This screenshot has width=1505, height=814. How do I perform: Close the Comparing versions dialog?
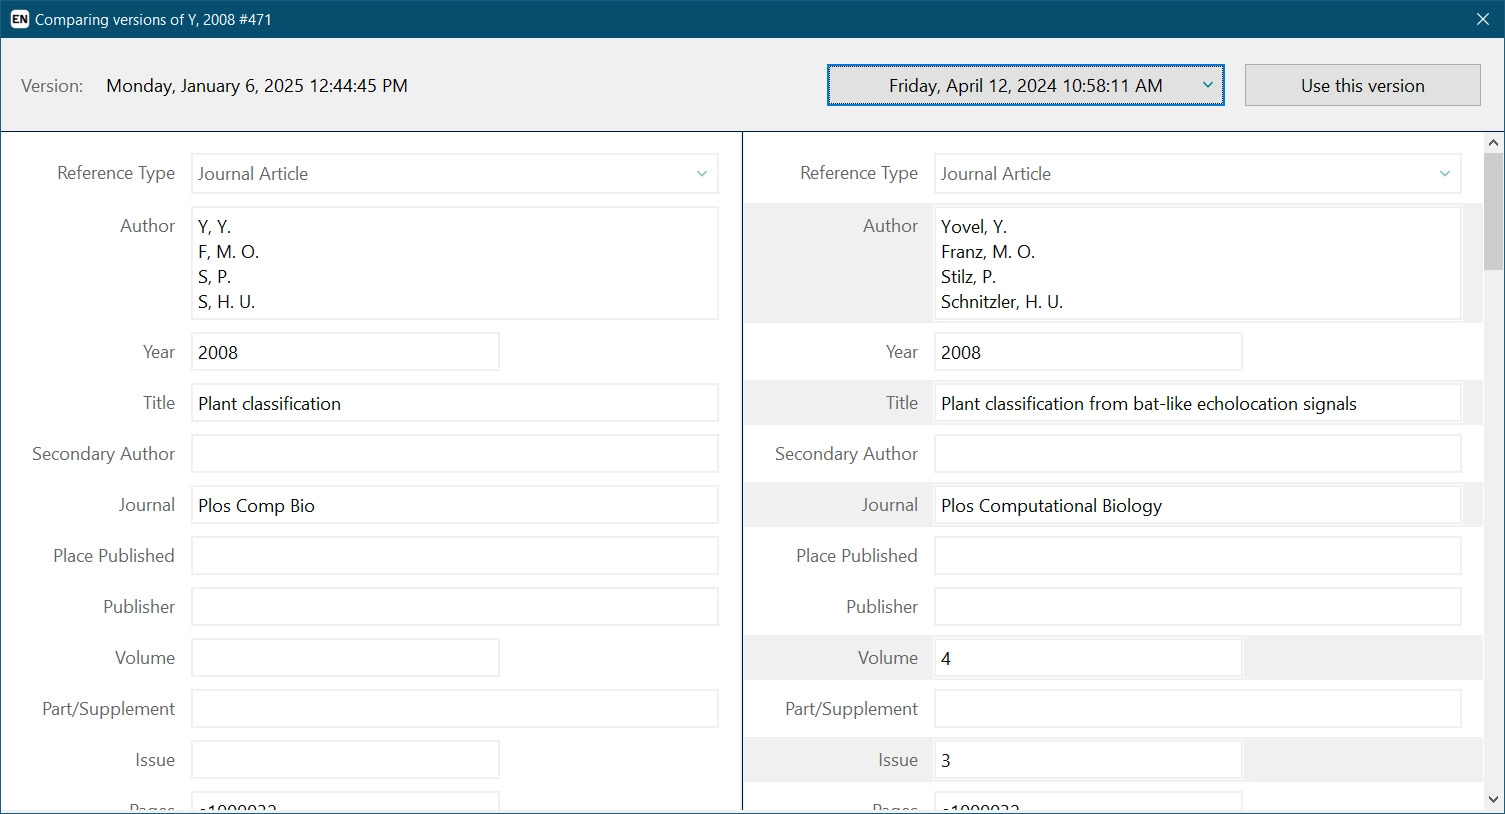pos(1483,19)
